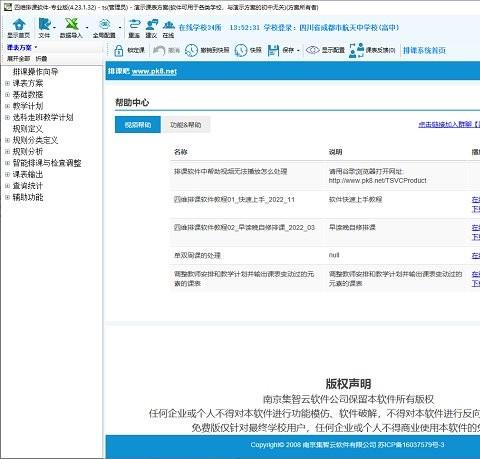Click the 帮助中心 heading

132,102
